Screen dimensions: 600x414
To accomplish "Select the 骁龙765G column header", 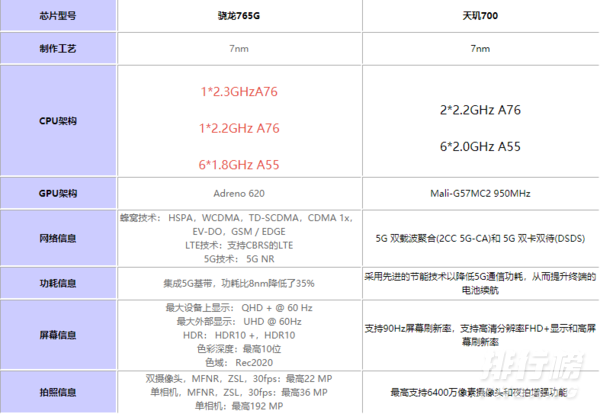I will (239, 16).
